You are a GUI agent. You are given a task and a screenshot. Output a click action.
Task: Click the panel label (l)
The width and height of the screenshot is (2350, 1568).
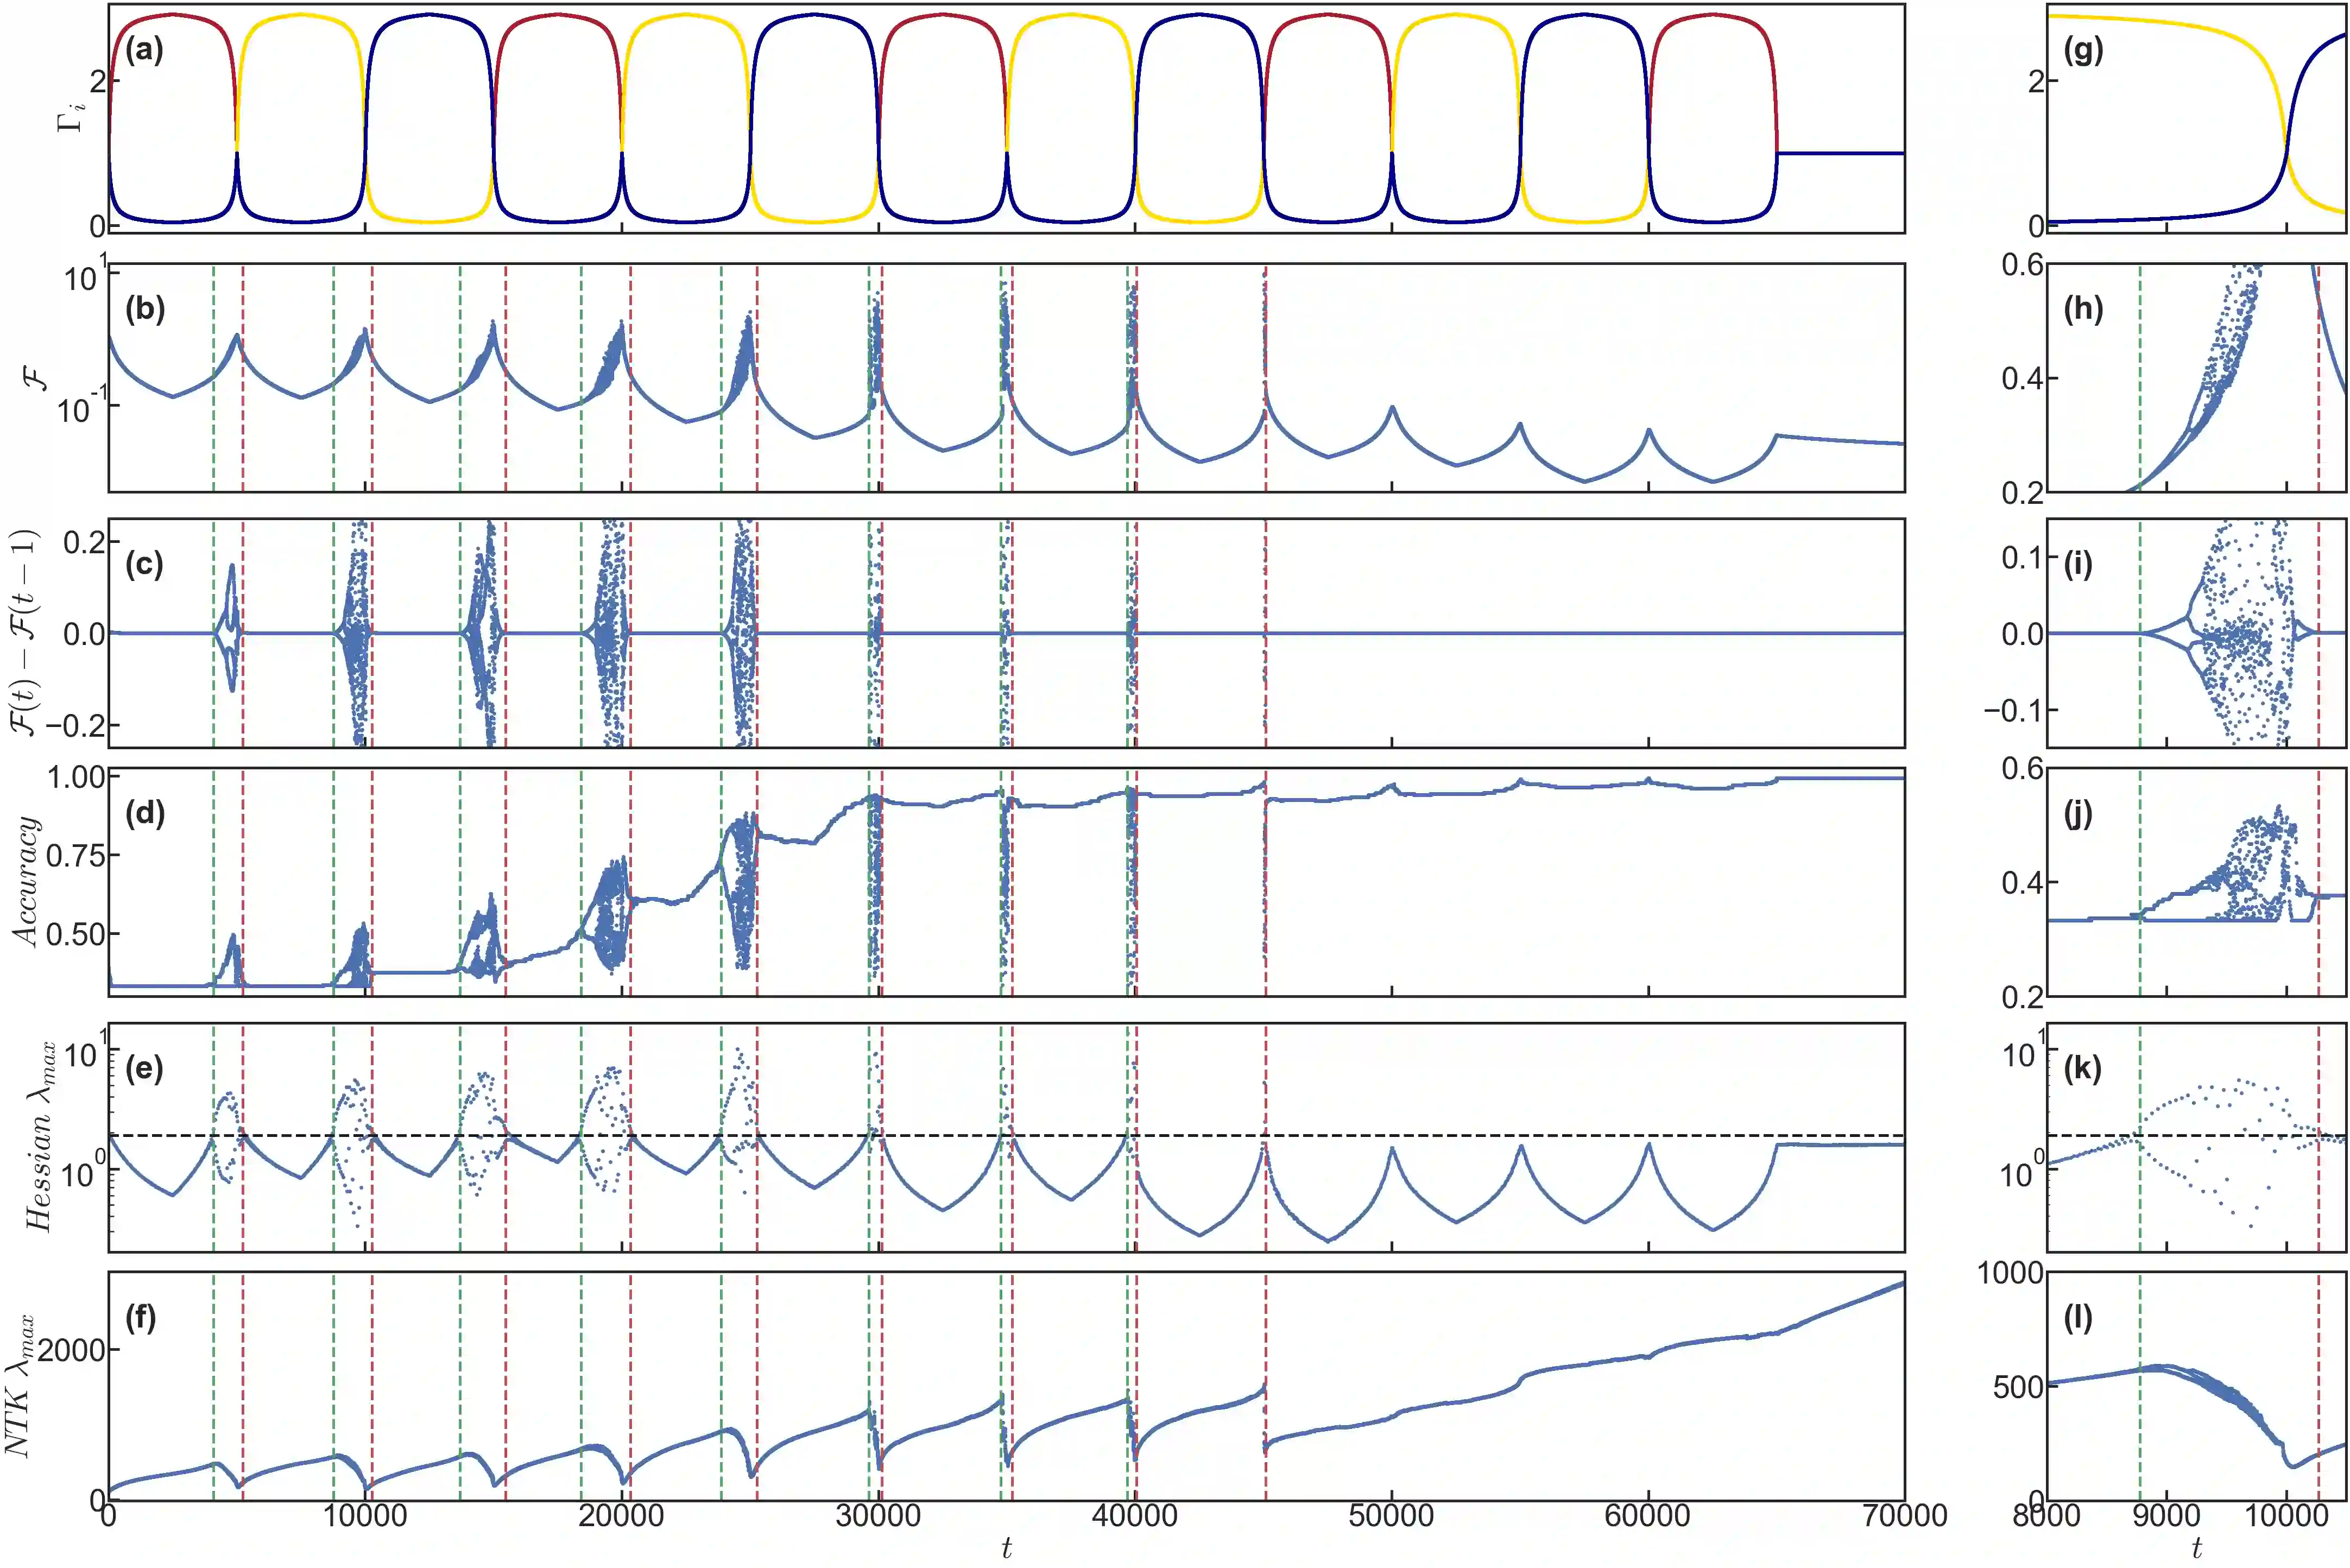click(x=2078, y=1318)
